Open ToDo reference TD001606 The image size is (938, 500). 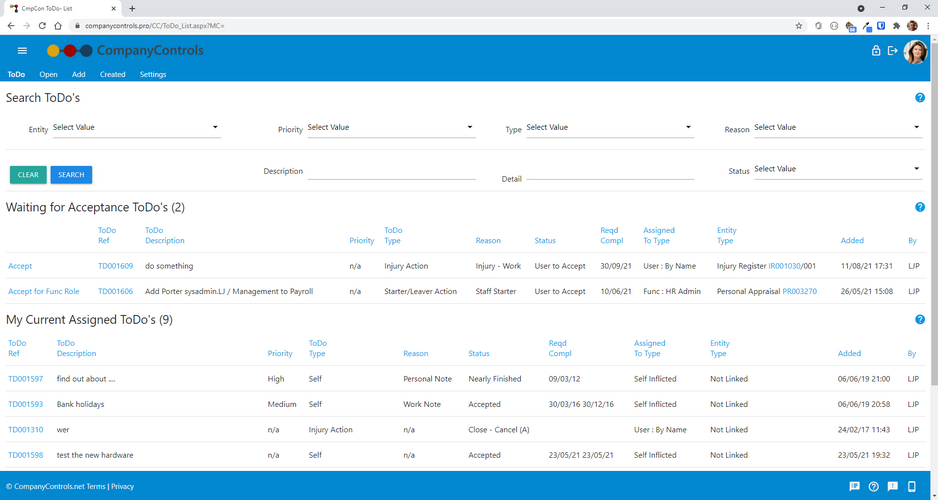point(115,291)
